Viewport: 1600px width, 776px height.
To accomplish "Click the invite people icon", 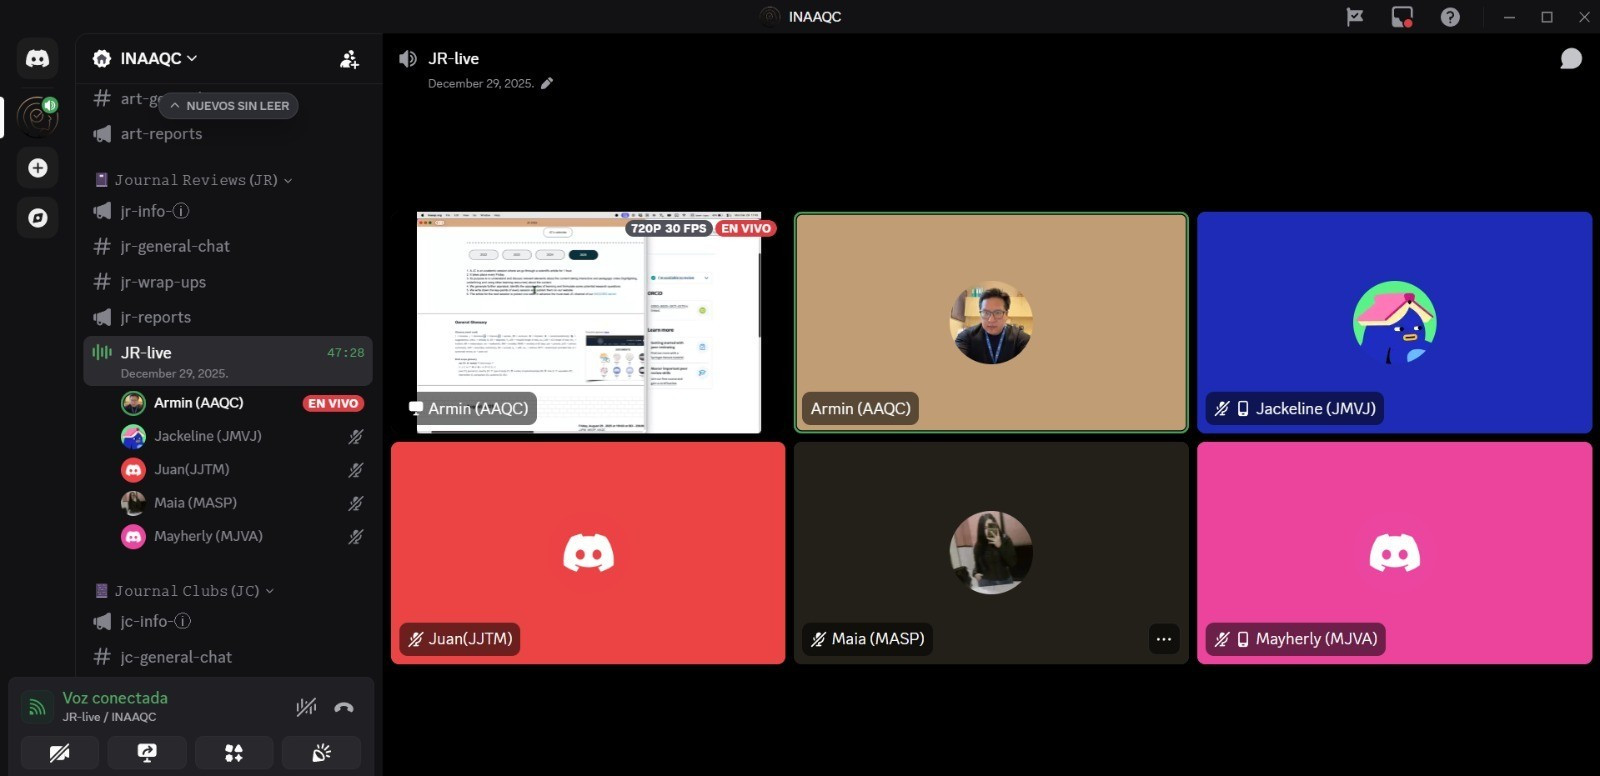I will point(349,59).
